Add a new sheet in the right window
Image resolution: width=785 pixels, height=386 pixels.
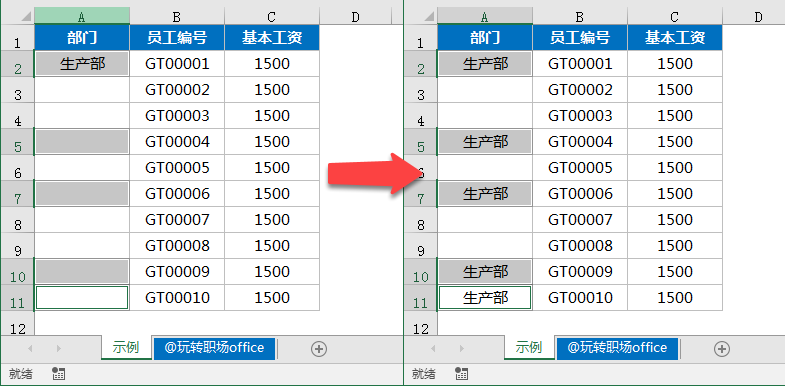pos(721,349)
